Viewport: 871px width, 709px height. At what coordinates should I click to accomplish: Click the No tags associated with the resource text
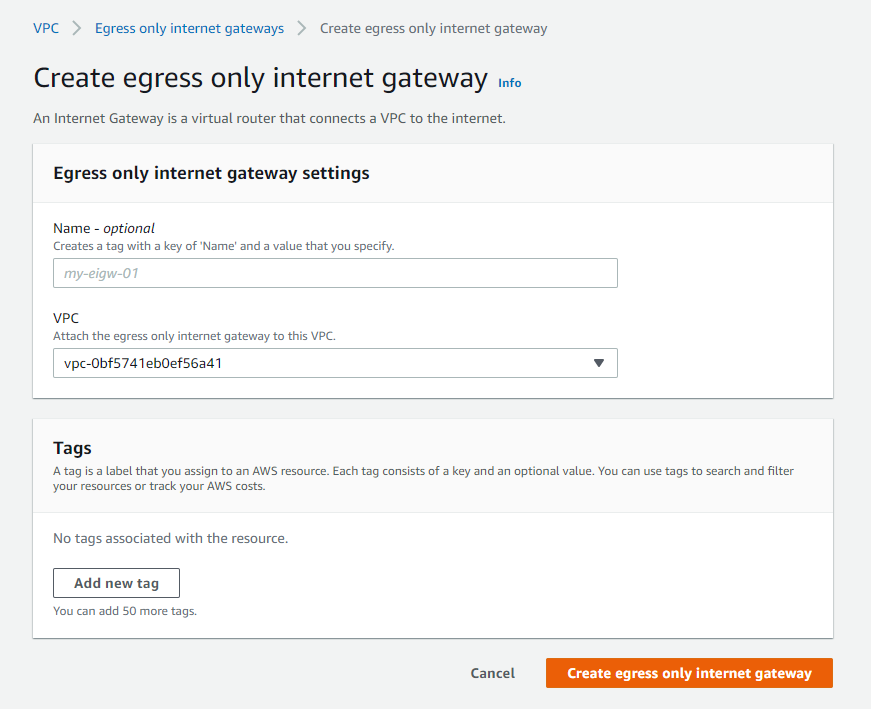point(170,538)
